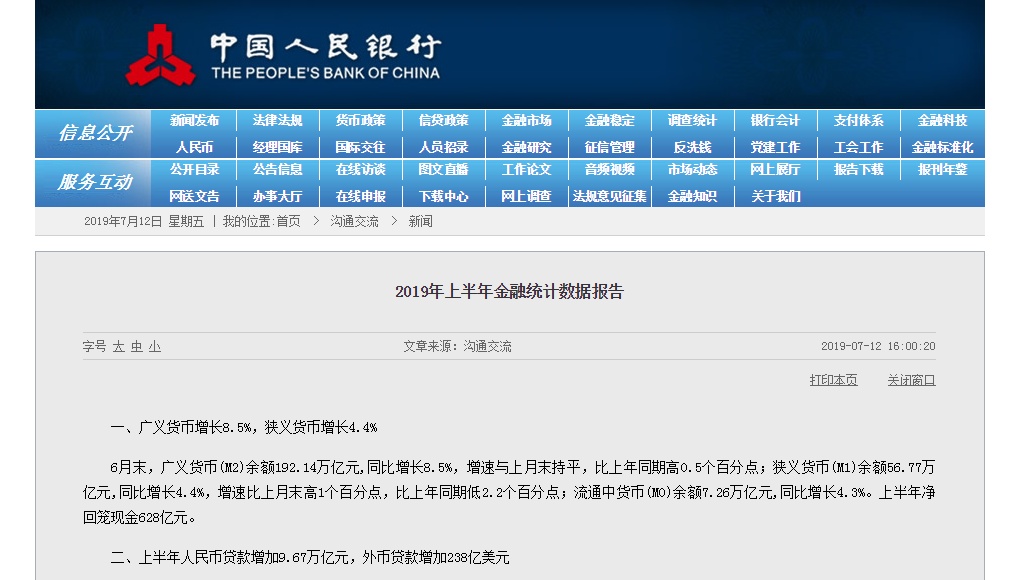The image size is (1022, 580).
Task: Select the 反洗钱 menu item
Action: click(692, 147)
